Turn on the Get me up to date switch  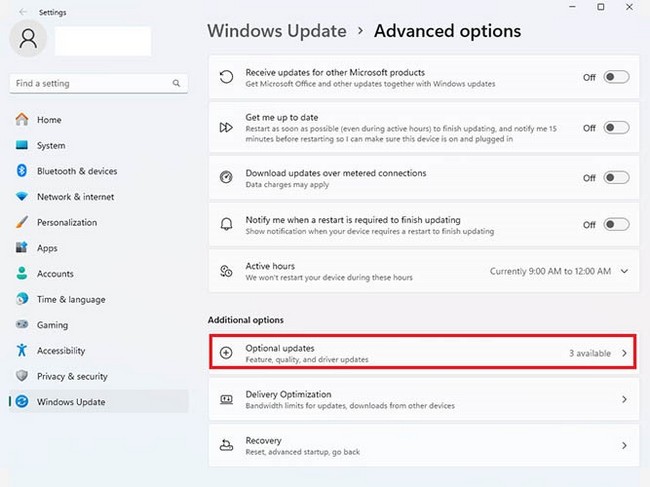click(616, 128)
